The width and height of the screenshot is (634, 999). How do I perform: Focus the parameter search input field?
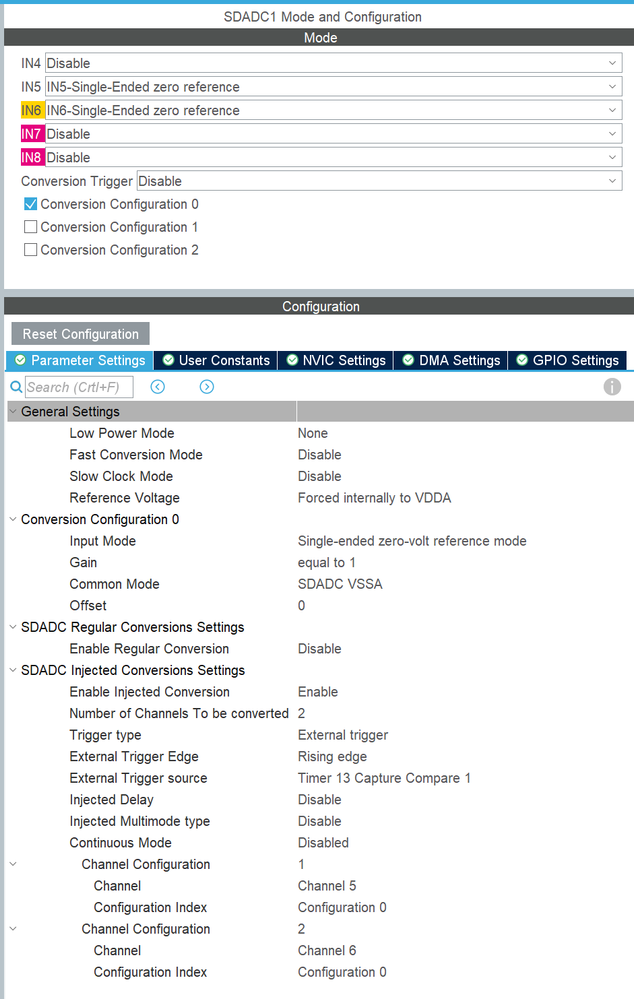[x=79, y=387]
